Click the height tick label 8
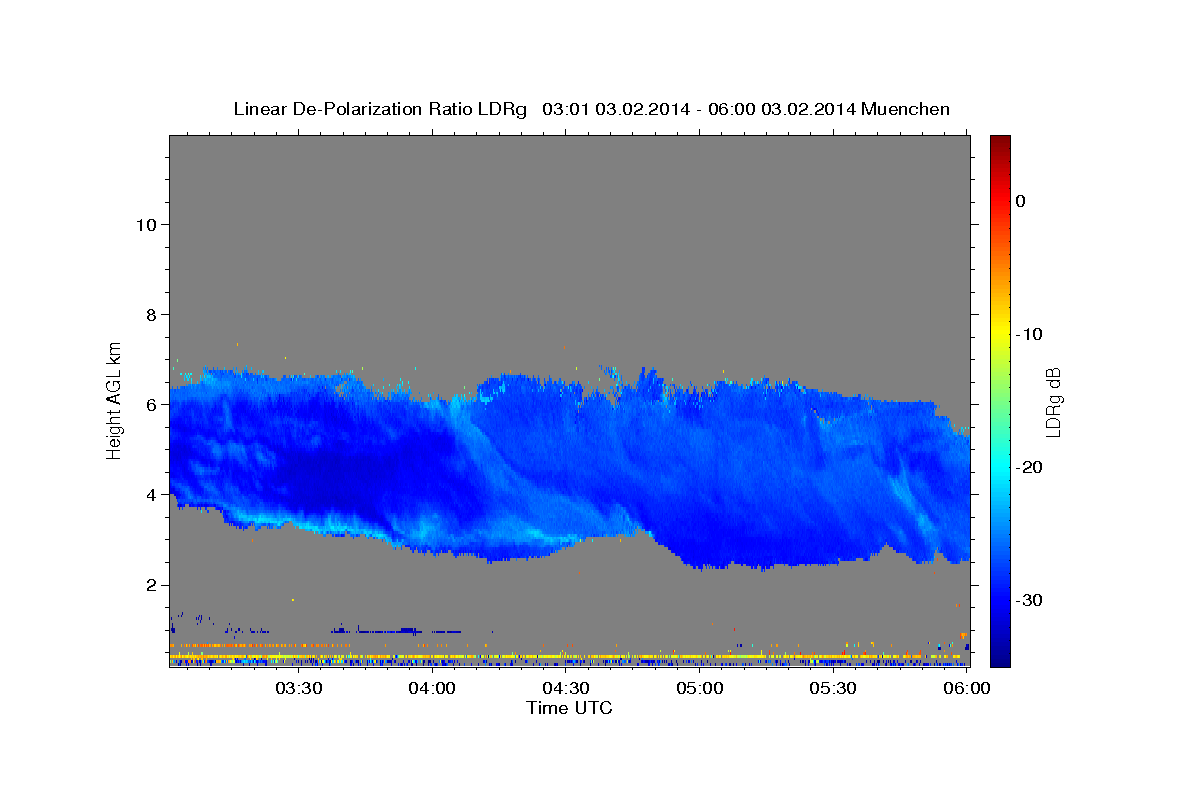1200x800 pixels. pos(152,314)
